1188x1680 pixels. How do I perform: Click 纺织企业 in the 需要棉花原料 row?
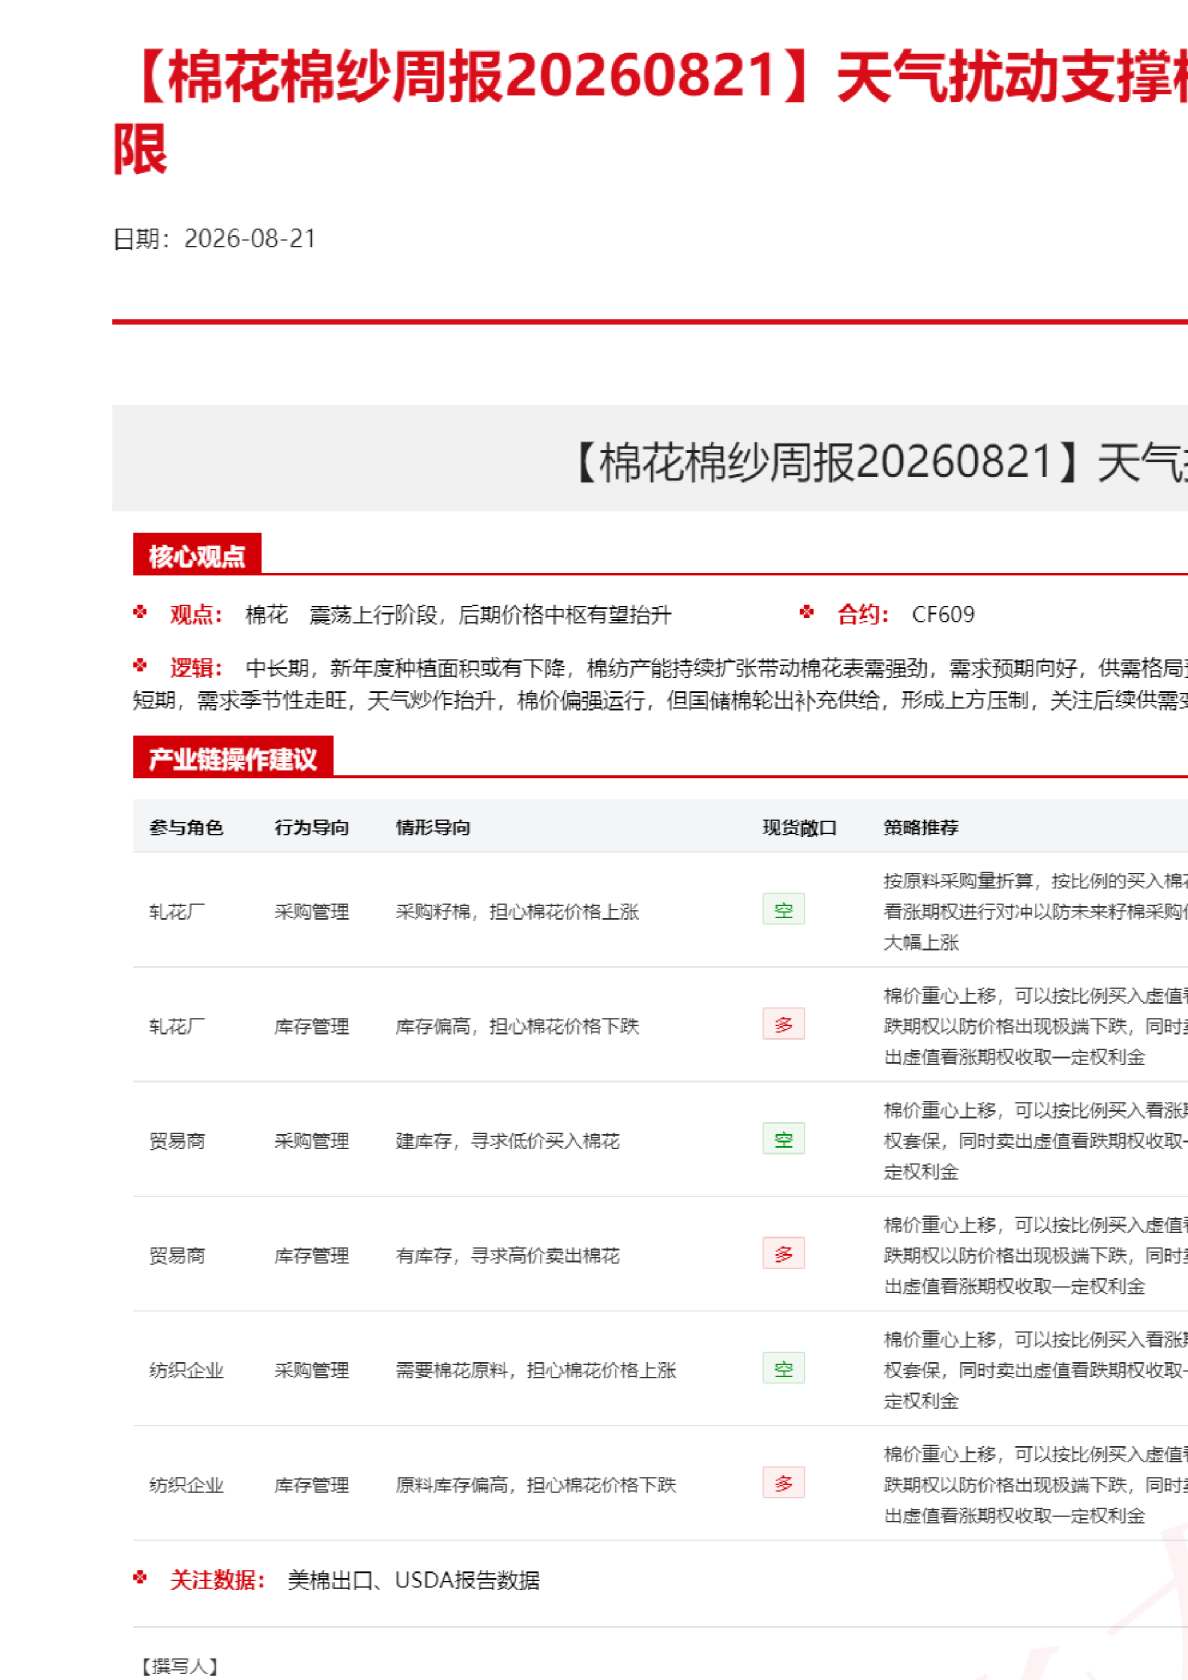point(186,1370)
